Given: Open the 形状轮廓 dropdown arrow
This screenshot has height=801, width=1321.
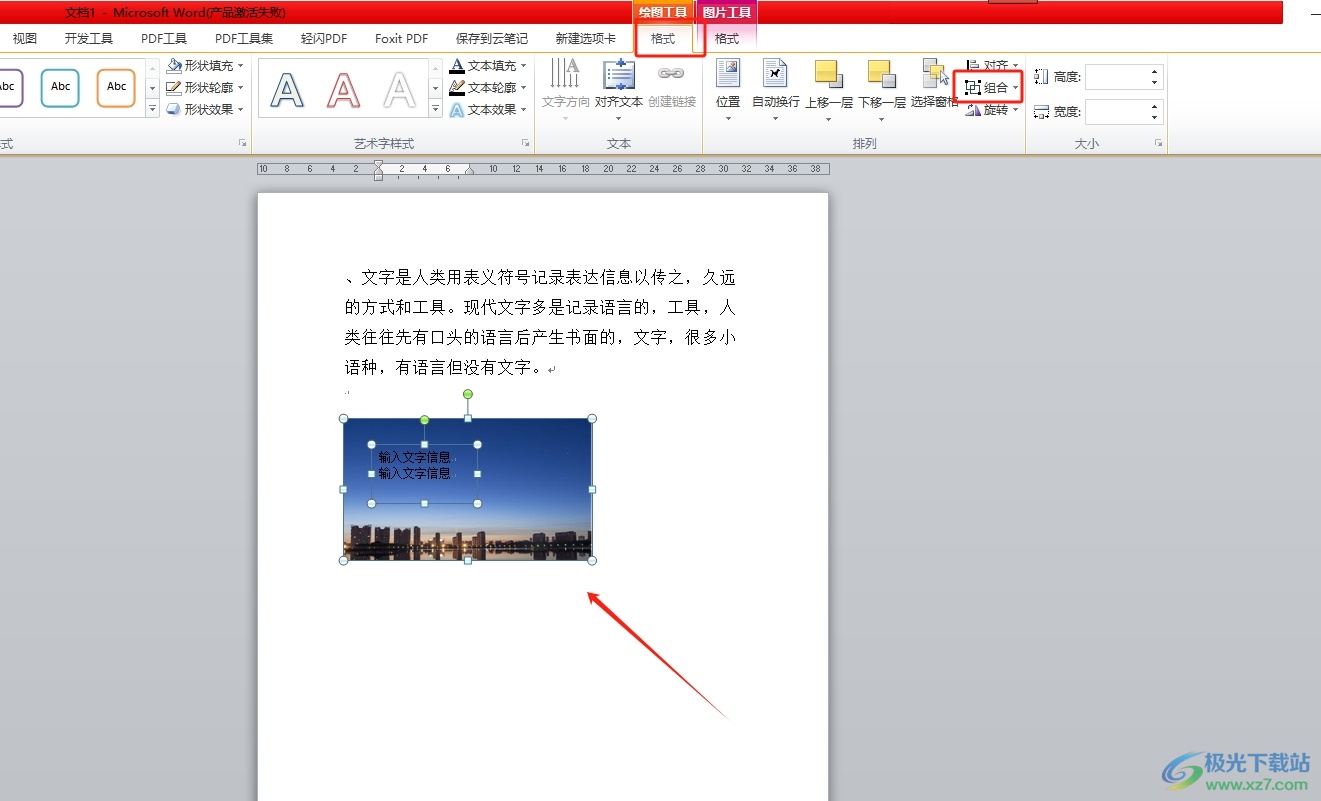Looking at the screenshot, I should point(241,88).
